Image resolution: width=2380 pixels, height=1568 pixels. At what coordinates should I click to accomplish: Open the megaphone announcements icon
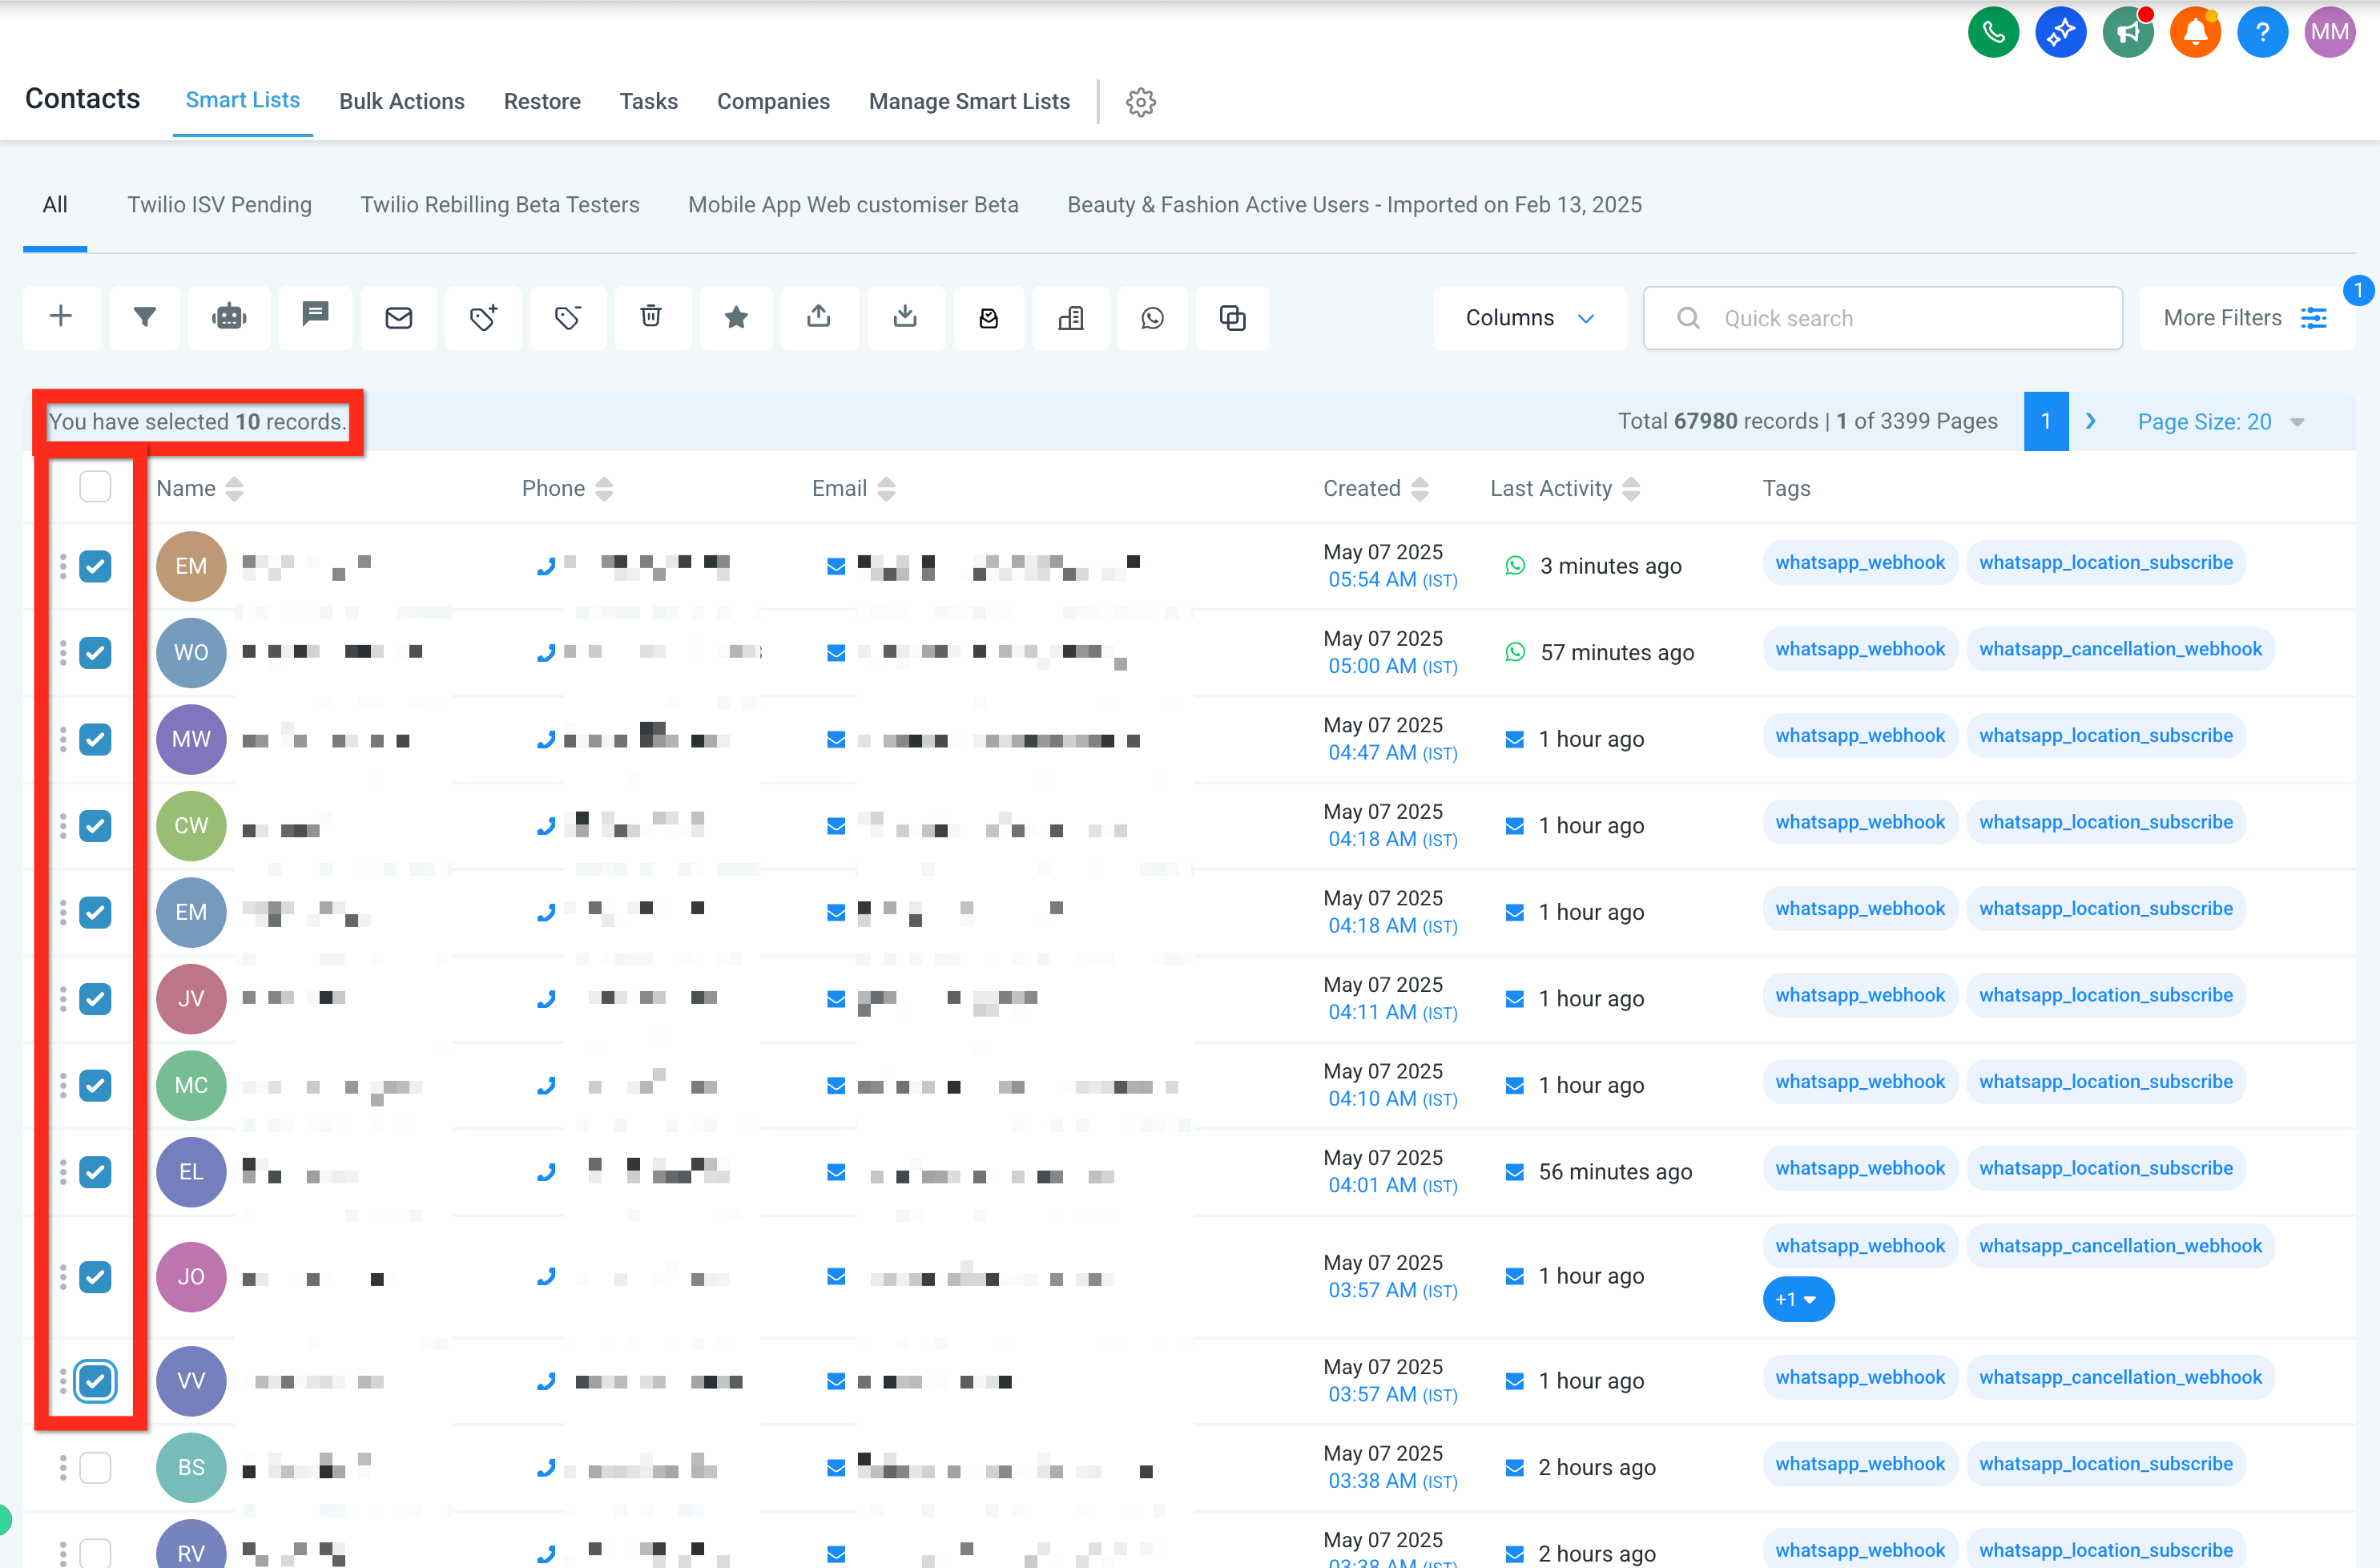tap(2127, 33)
